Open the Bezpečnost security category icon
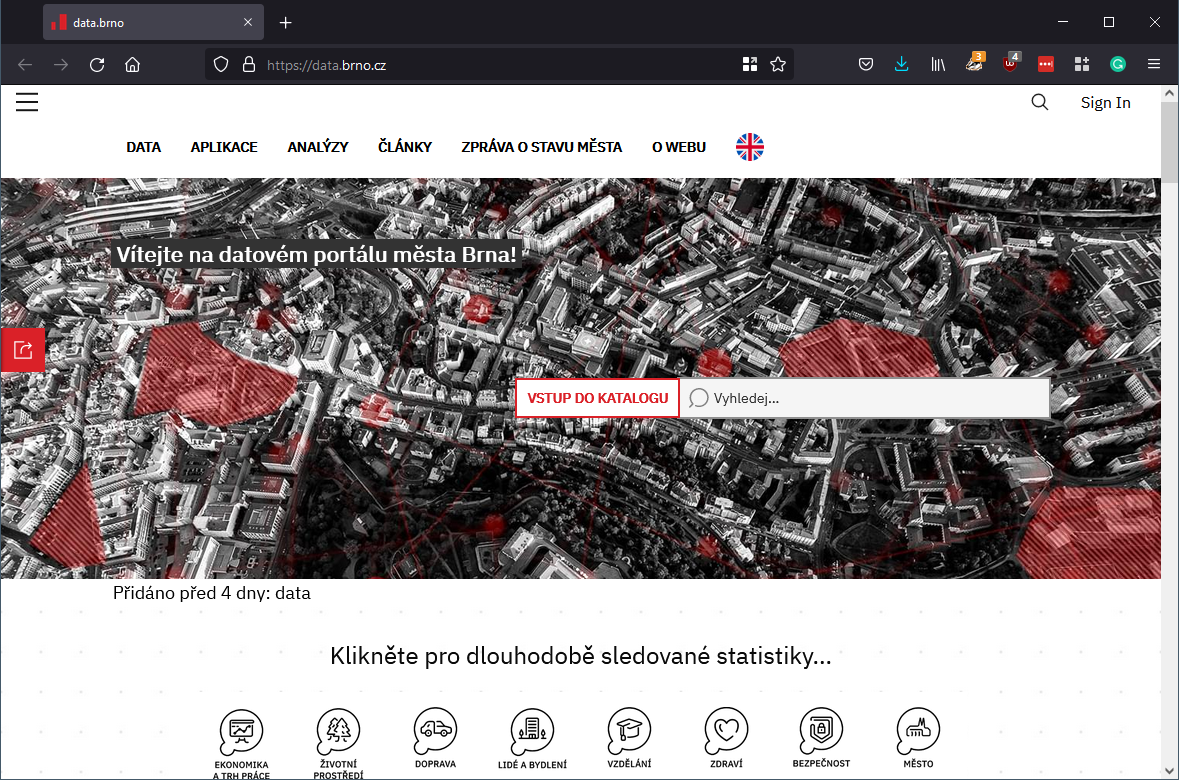This screenshot has width=1179, height=780. pos(821,733)
